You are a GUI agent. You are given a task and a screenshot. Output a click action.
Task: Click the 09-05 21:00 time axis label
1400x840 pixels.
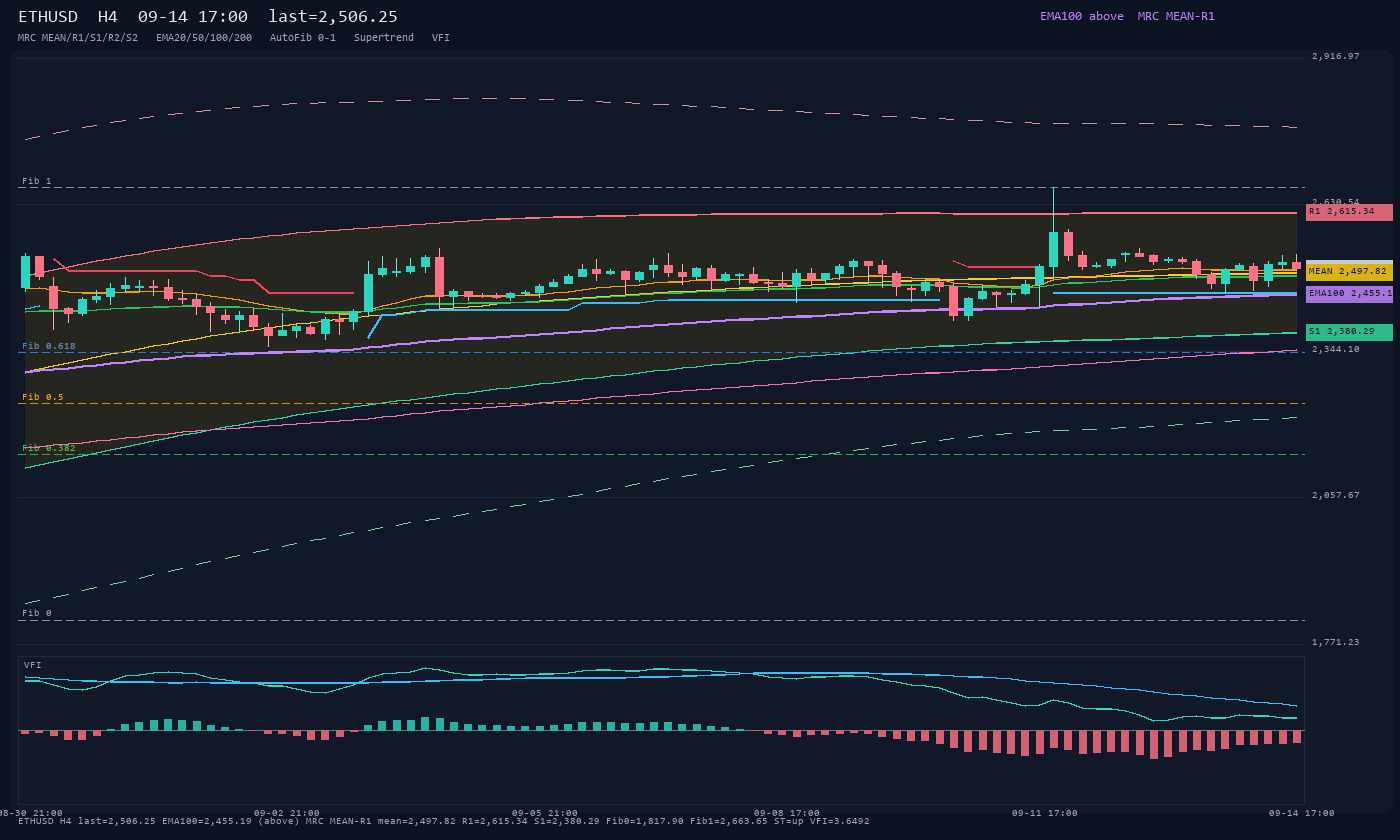pos(545,813)
